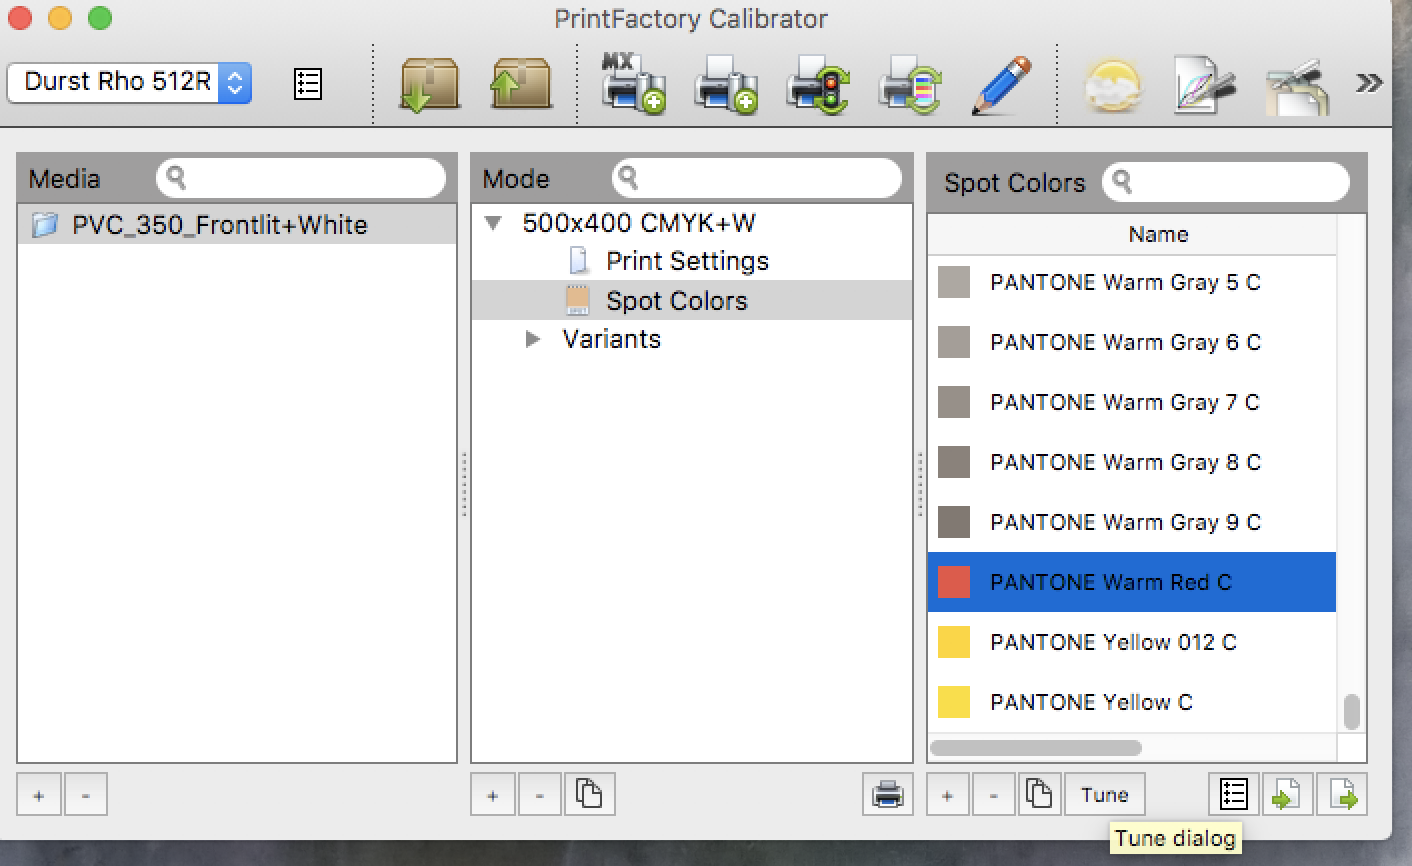
Task: Select Spot Colors in Mode tree
Action: pyautogui.click(x=691, y=300)
